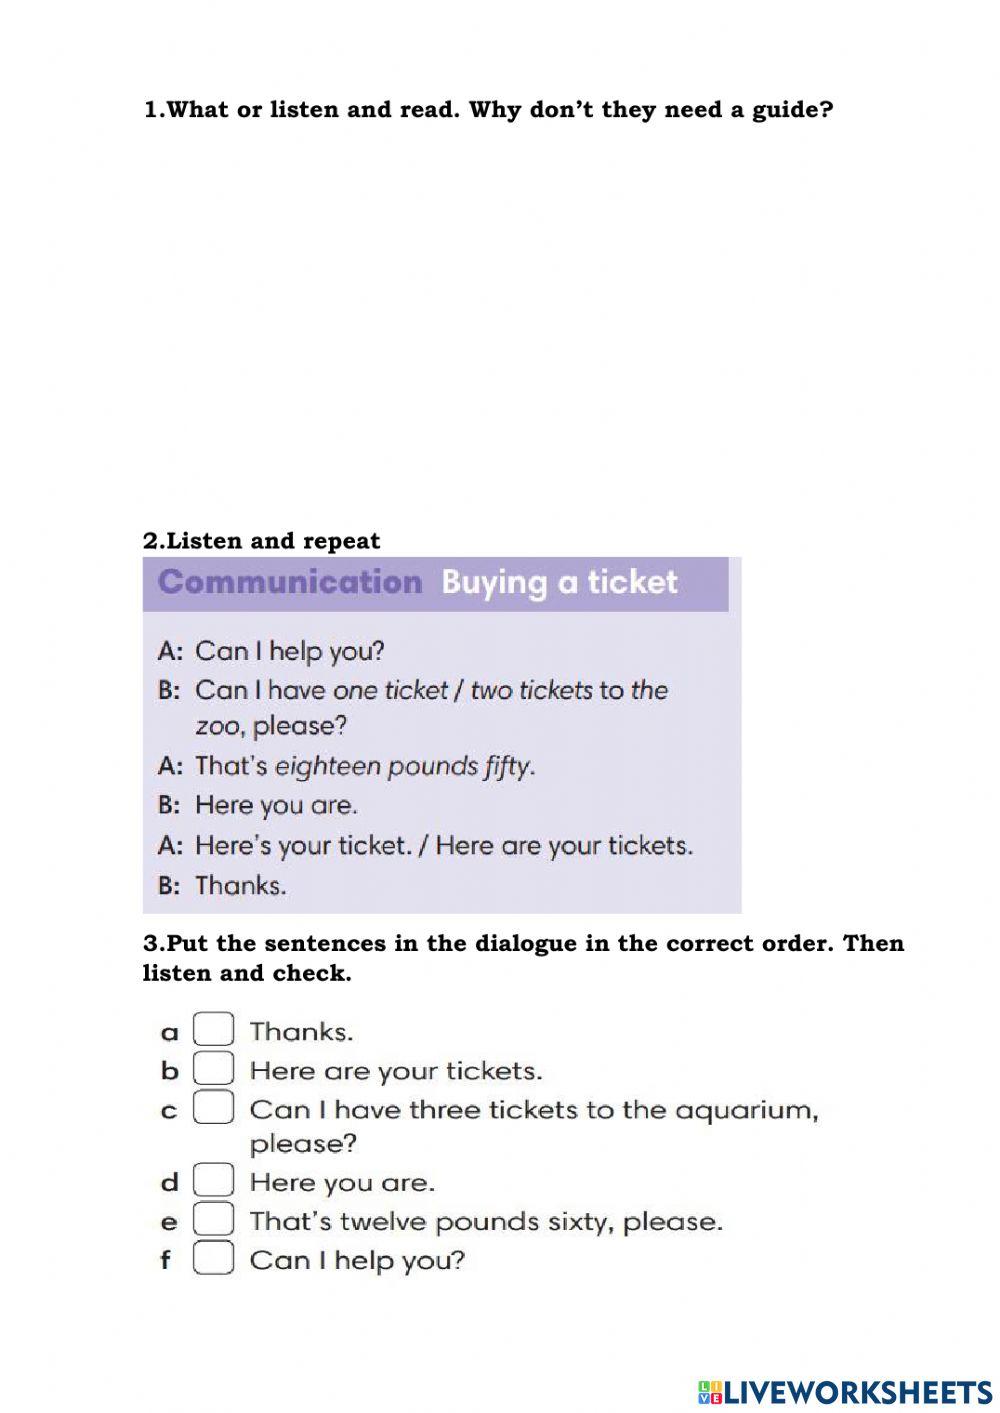Click dialogue line "A: Can I help you?"
This screenshot has width=1000, height=1413.
(x=271, y=651)
